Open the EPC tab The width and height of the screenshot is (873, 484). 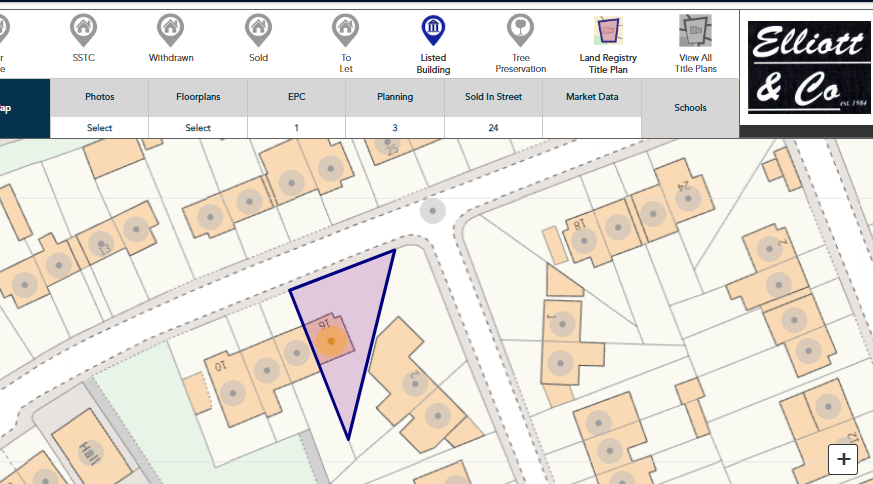[296, 98]
